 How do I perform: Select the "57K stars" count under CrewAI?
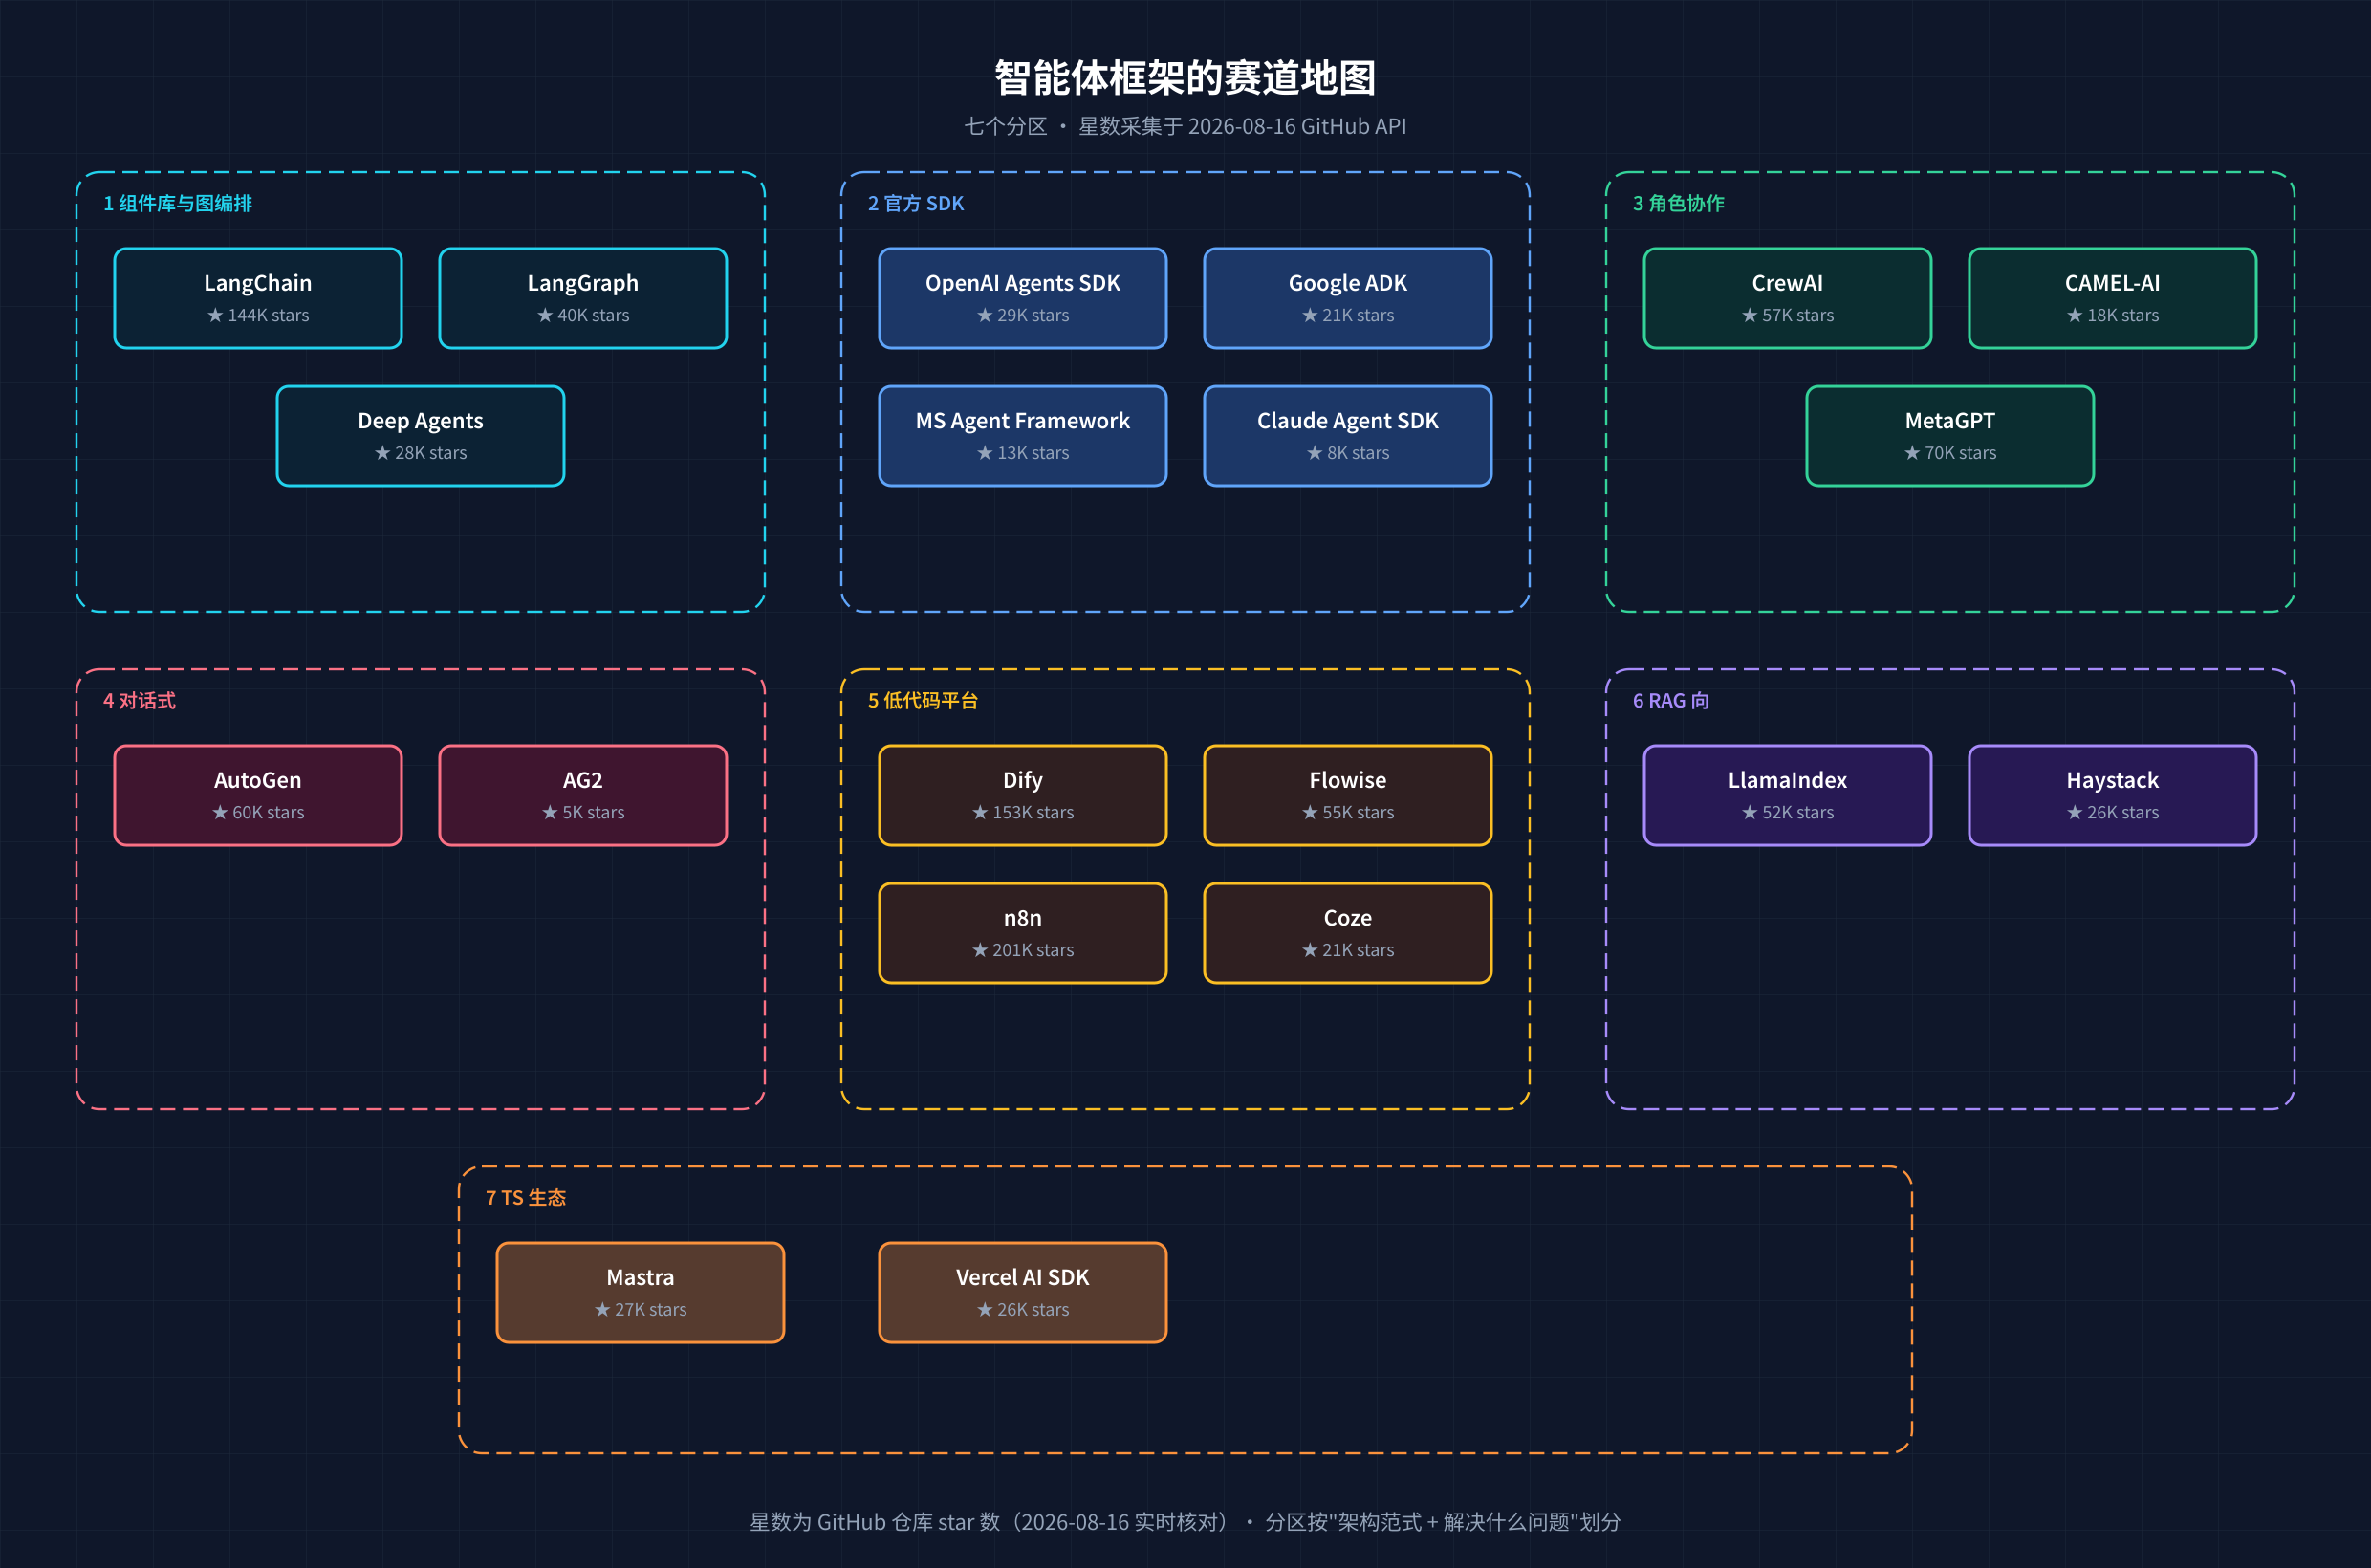coord(1788,315)
